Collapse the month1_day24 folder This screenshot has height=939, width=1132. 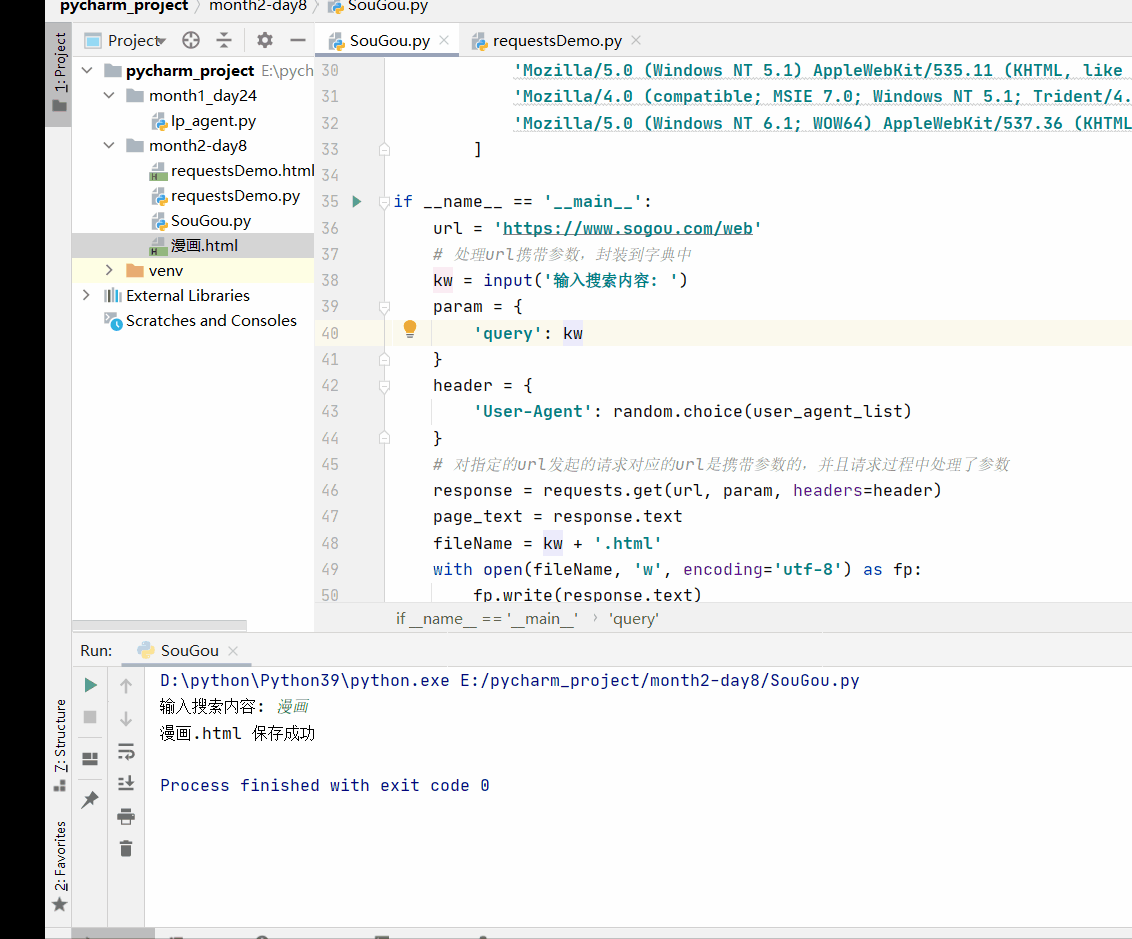(x=109, y=95)
